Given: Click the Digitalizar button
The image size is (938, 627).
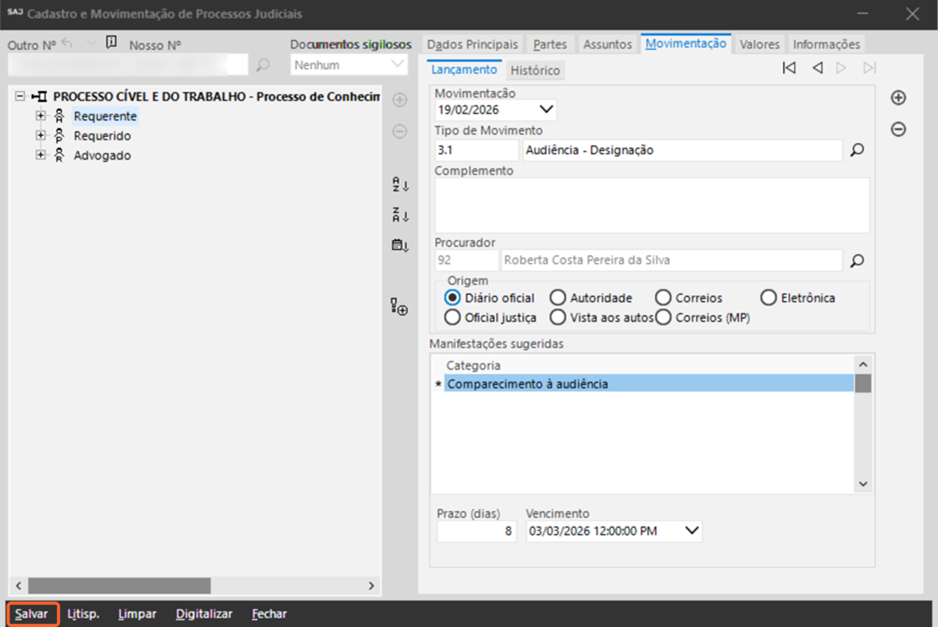Looking at the screenshot, I should pyautogui.click(x=204, y=614).
